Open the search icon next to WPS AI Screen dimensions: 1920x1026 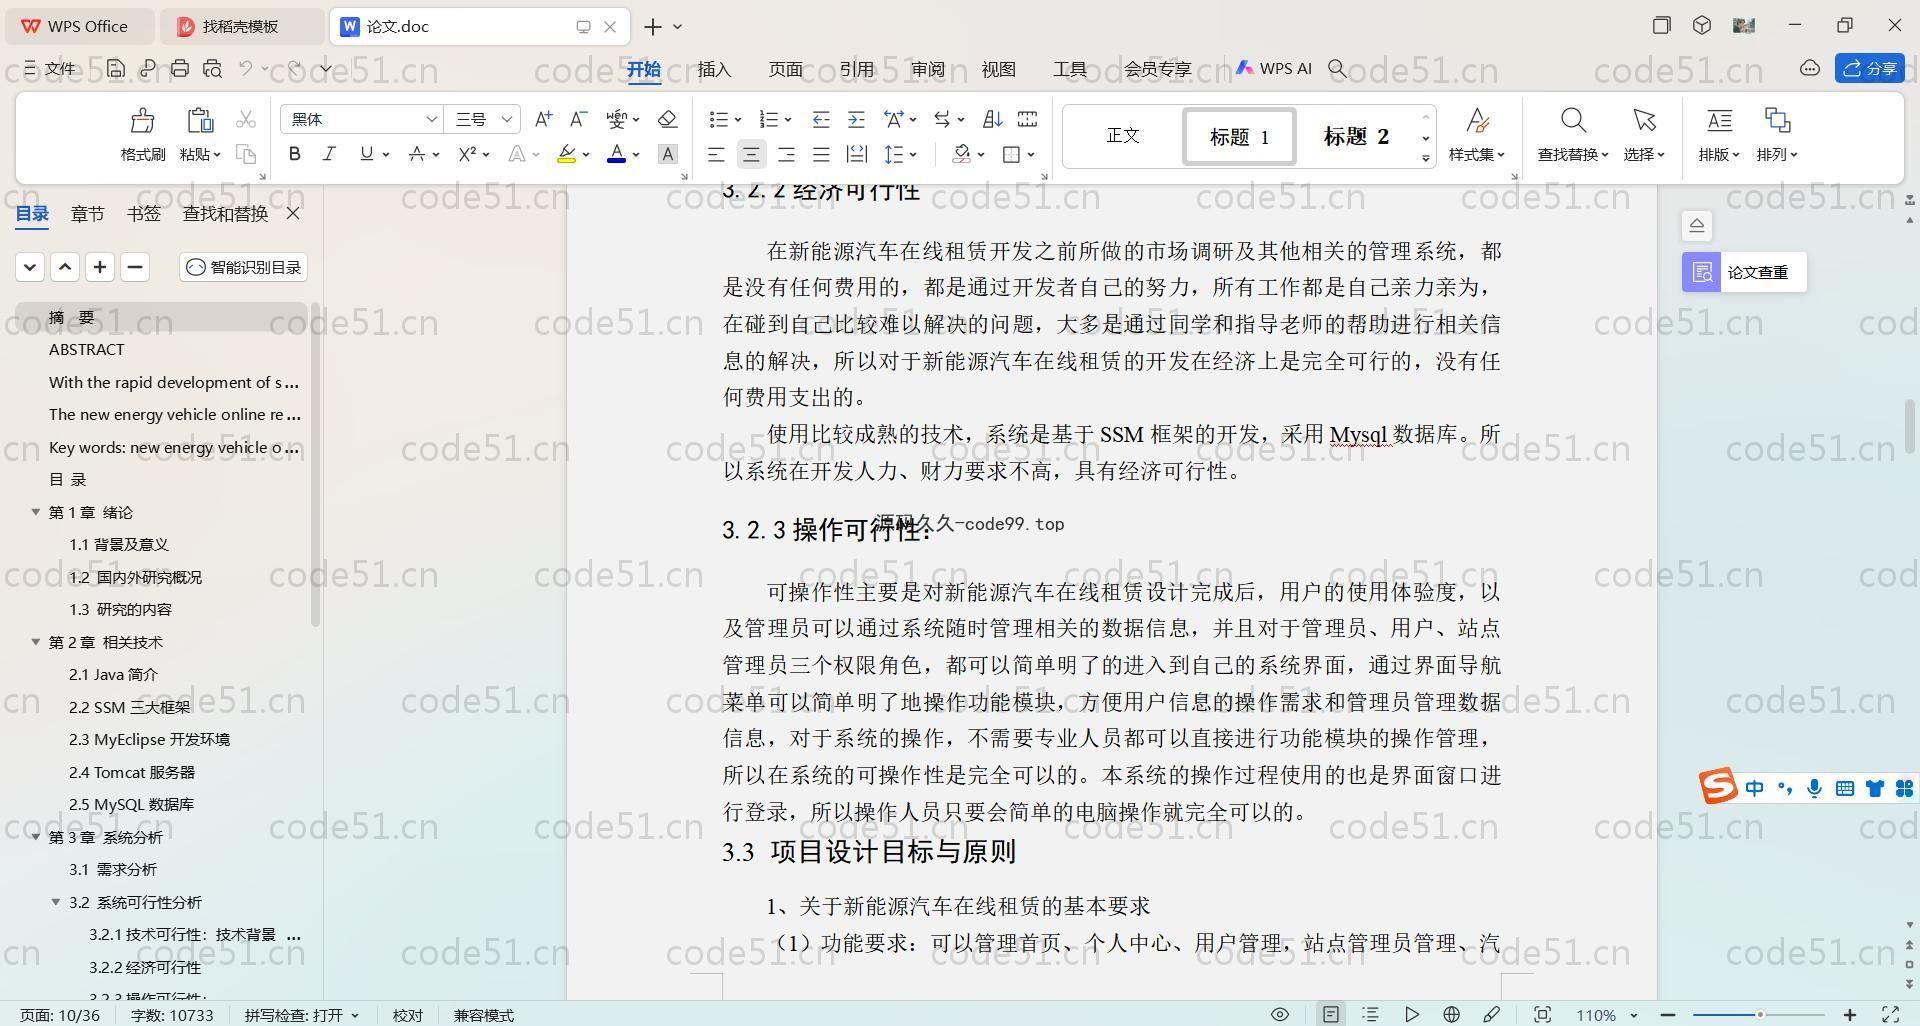coord(1337,68)
